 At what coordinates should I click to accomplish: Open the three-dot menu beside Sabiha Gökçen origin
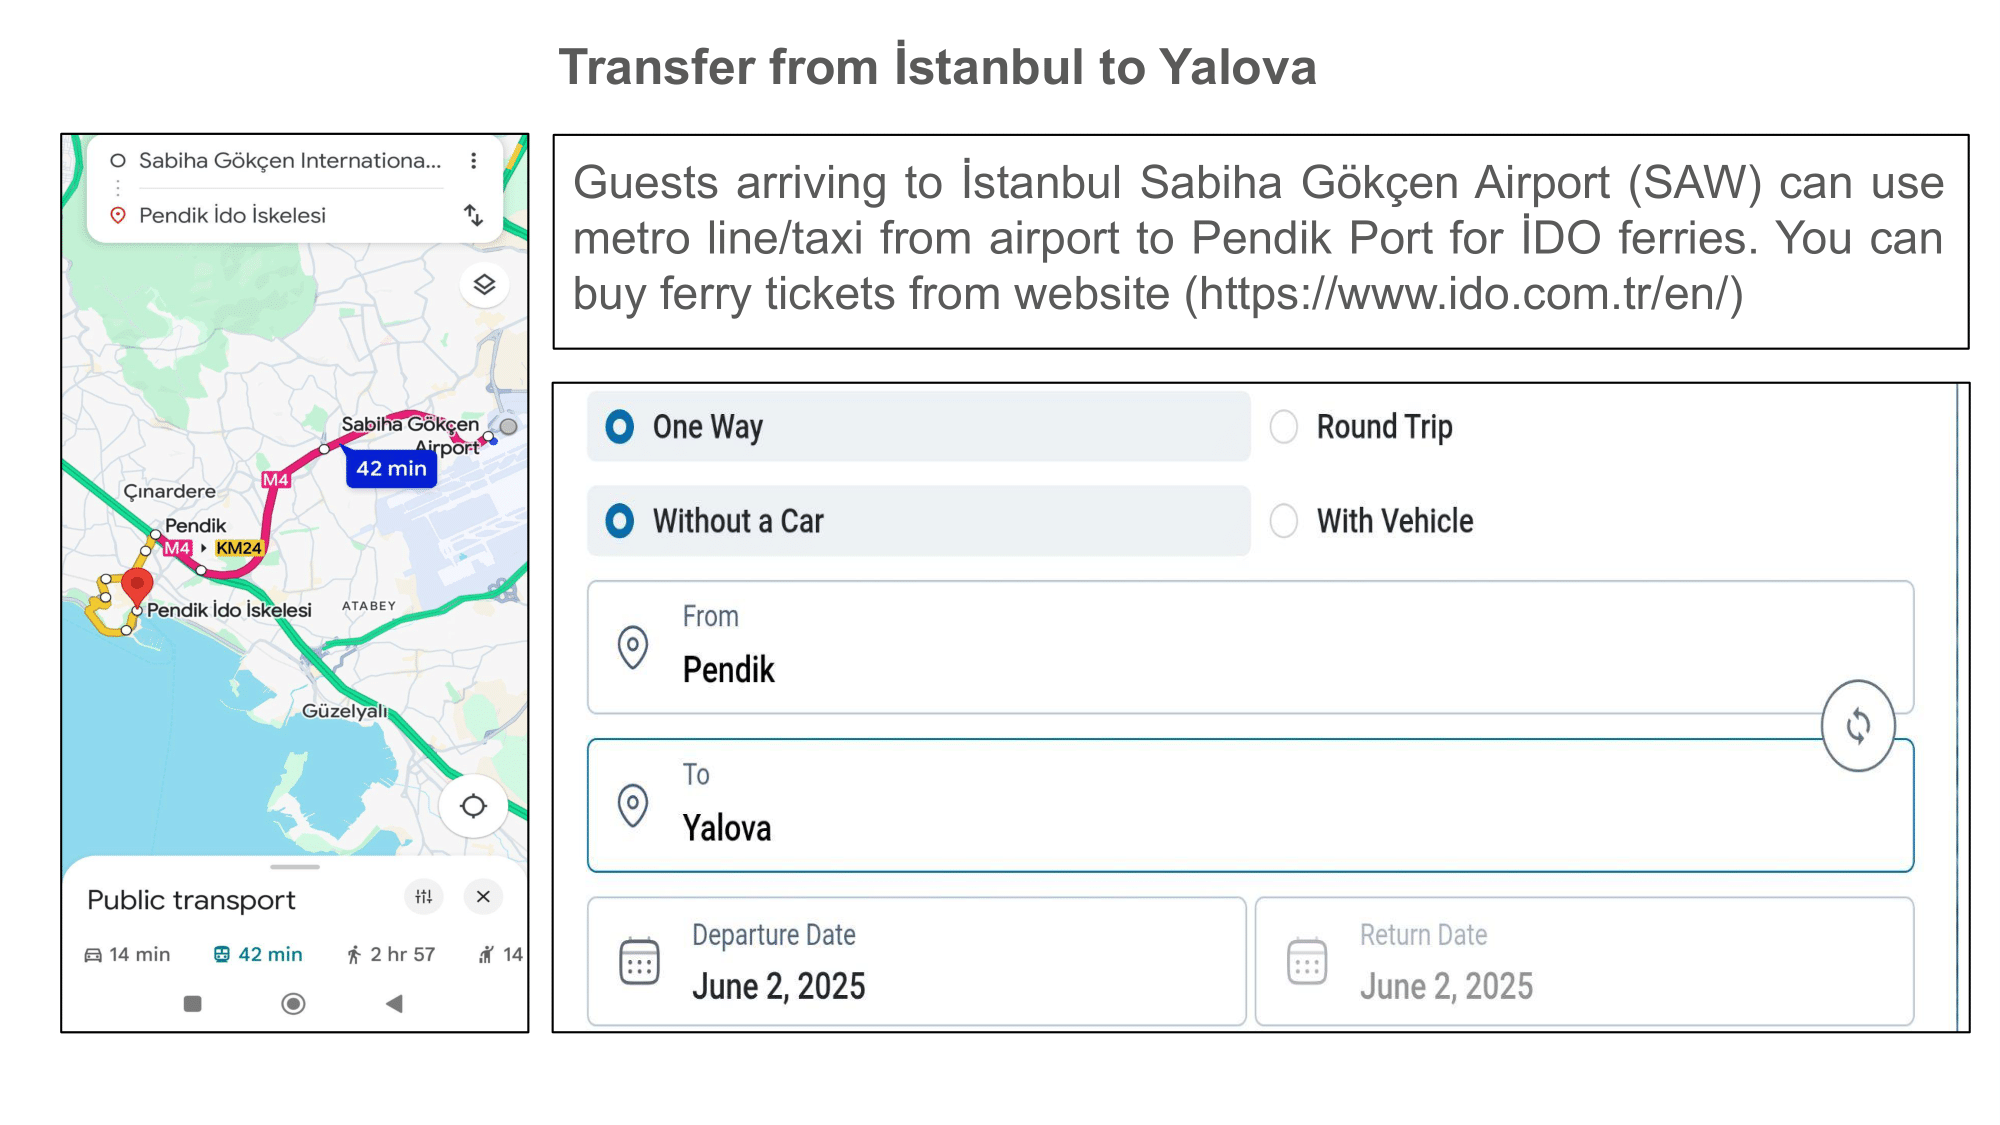click(x=473, y=161)
